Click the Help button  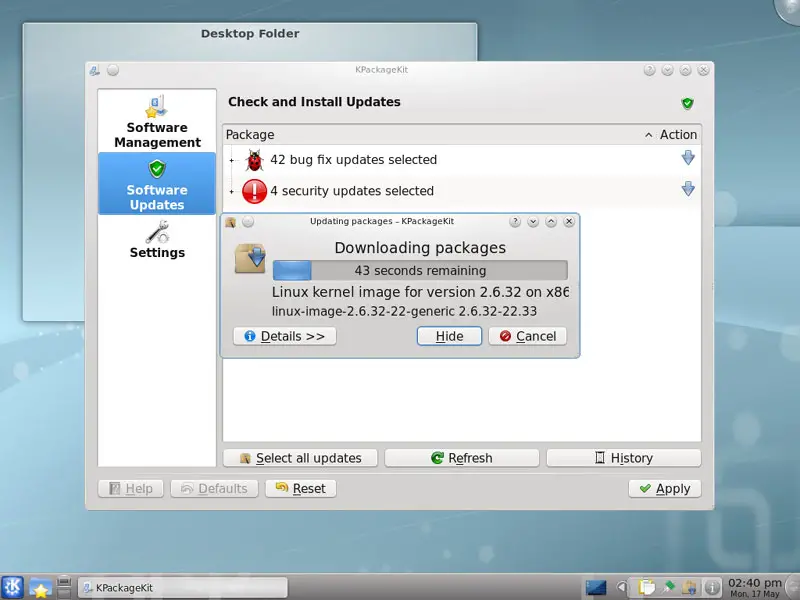(131, 489)
